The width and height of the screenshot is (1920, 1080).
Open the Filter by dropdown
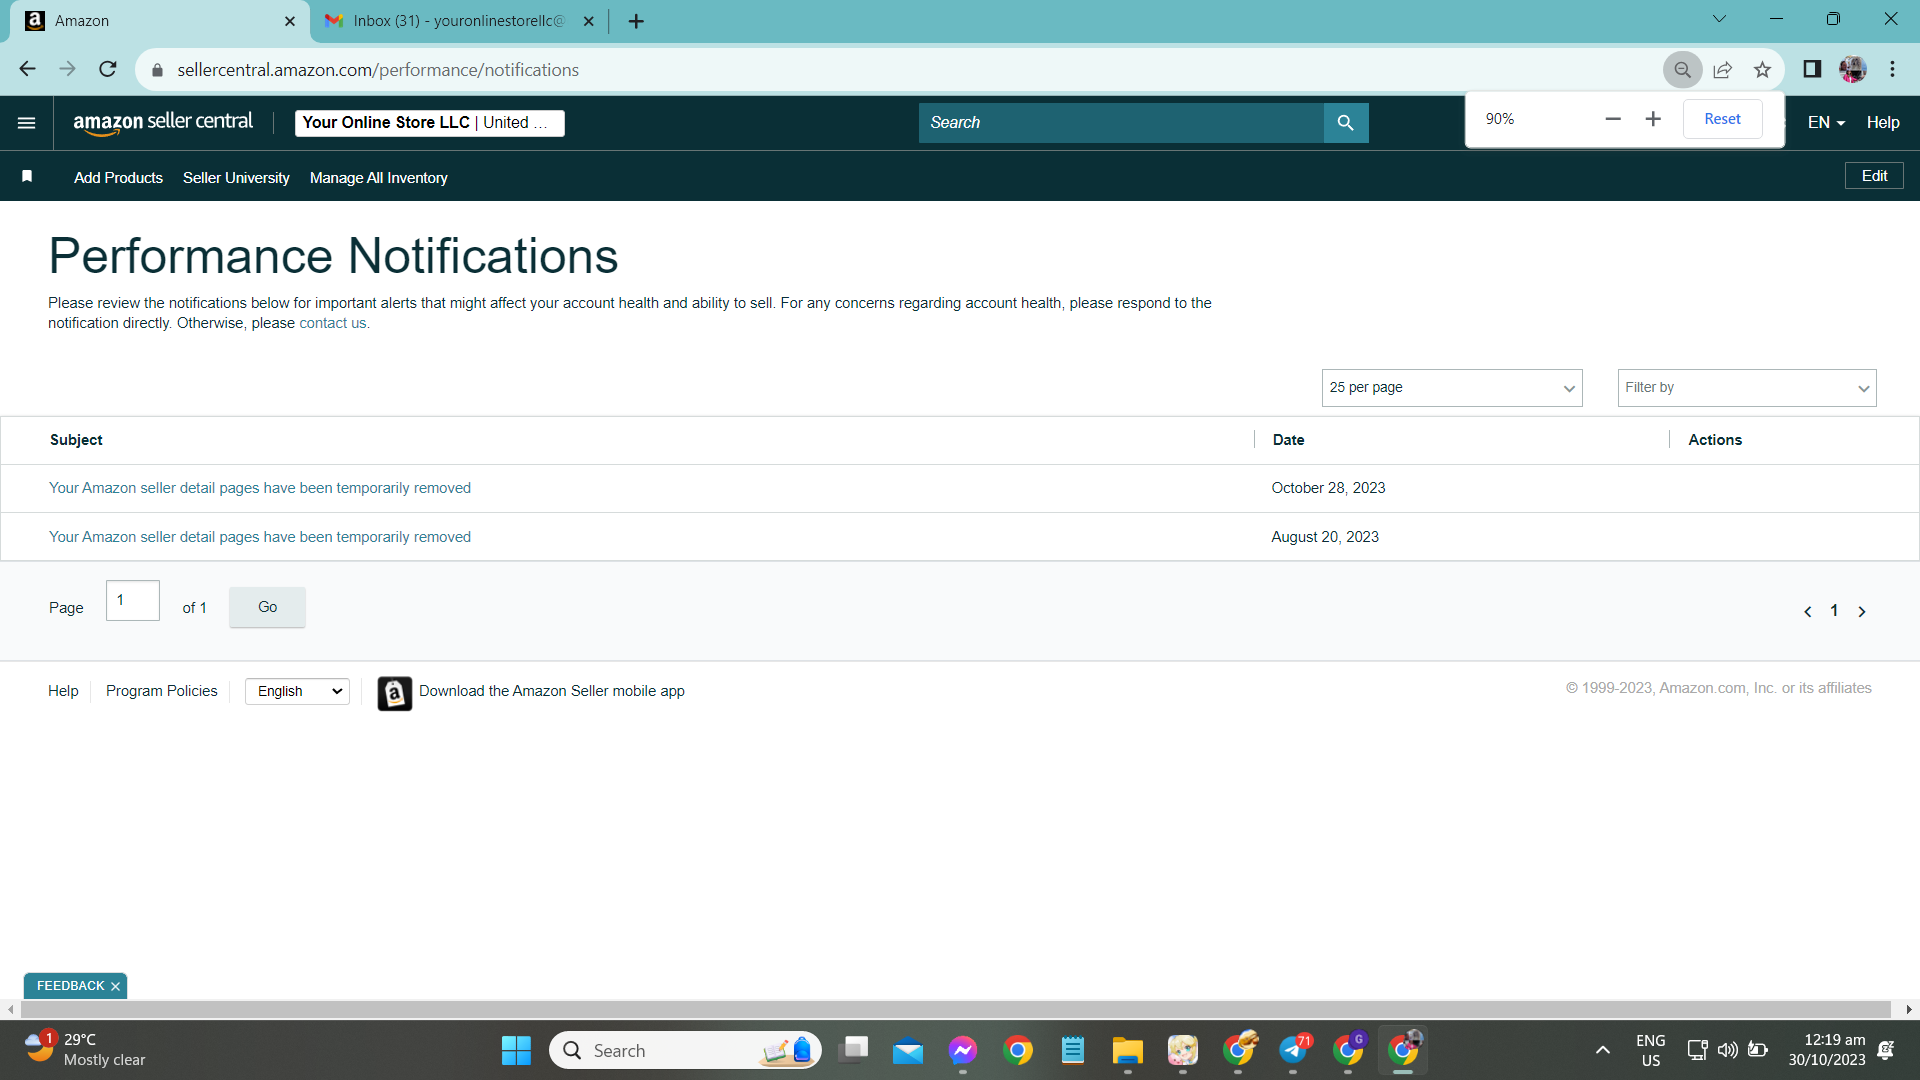[1747, 388]
